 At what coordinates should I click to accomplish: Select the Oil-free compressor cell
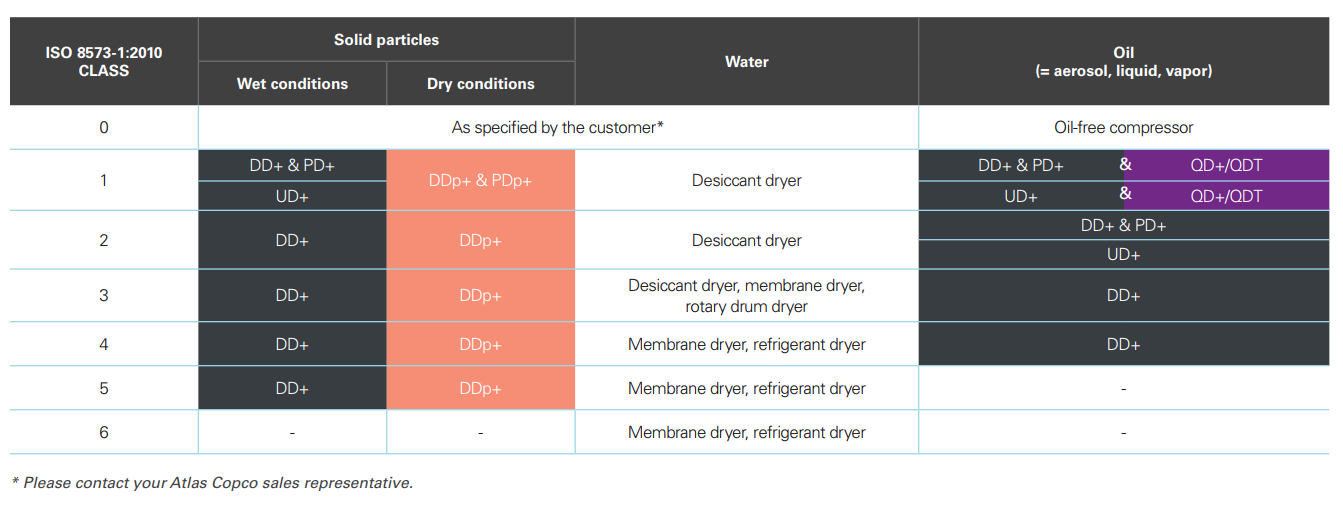(1123, 128)
